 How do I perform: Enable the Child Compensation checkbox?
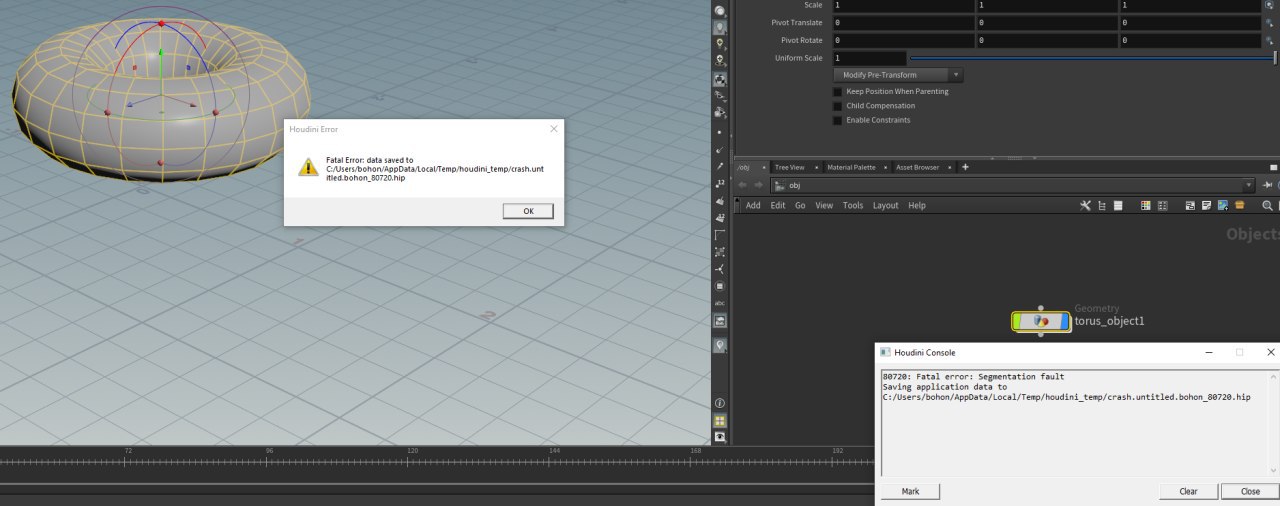pyautogui.click(x=837, y=106)
